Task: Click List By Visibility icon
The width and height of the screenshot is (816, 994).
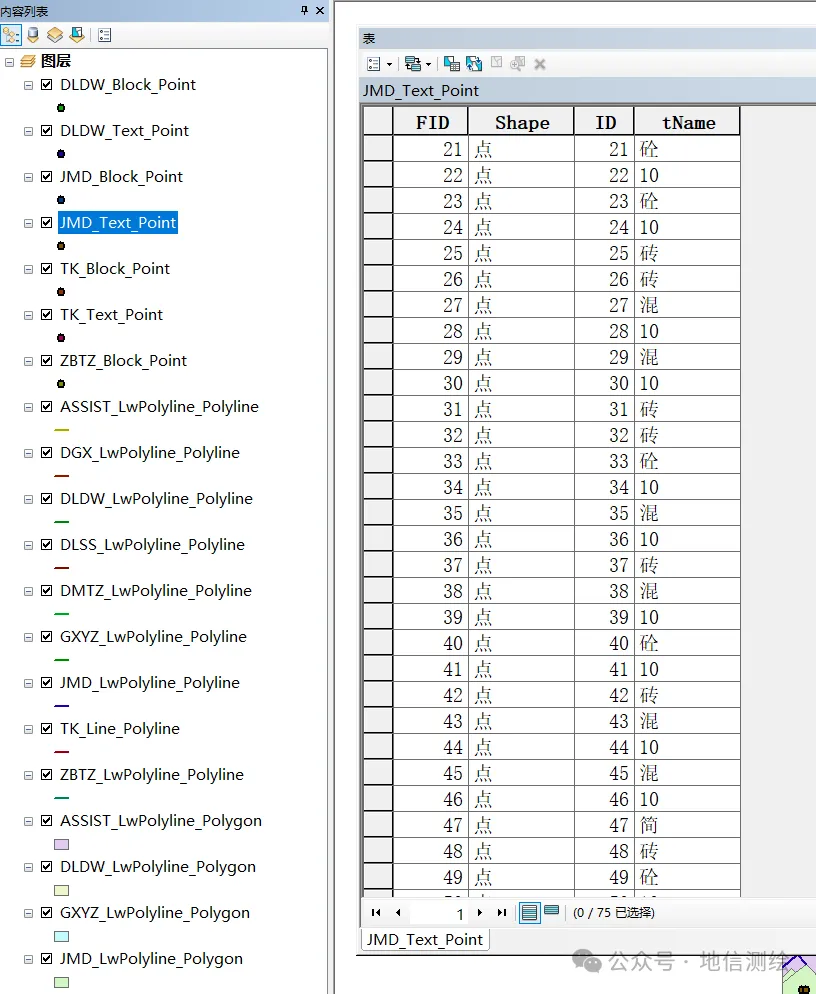Action: click(55, 35)
